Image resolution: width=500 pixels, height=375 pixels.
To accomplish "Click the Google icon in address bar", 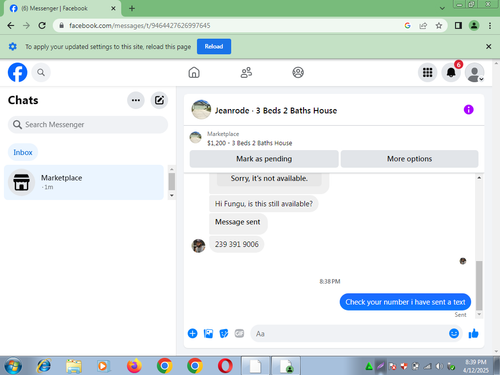I will pos(407,25).
